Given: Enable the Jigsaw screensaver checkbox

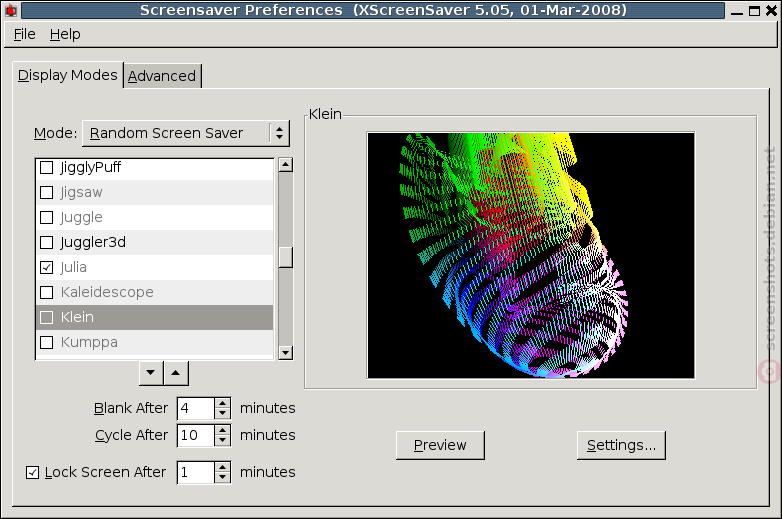Looking at the screenshot, I should [x=46, y=192].
